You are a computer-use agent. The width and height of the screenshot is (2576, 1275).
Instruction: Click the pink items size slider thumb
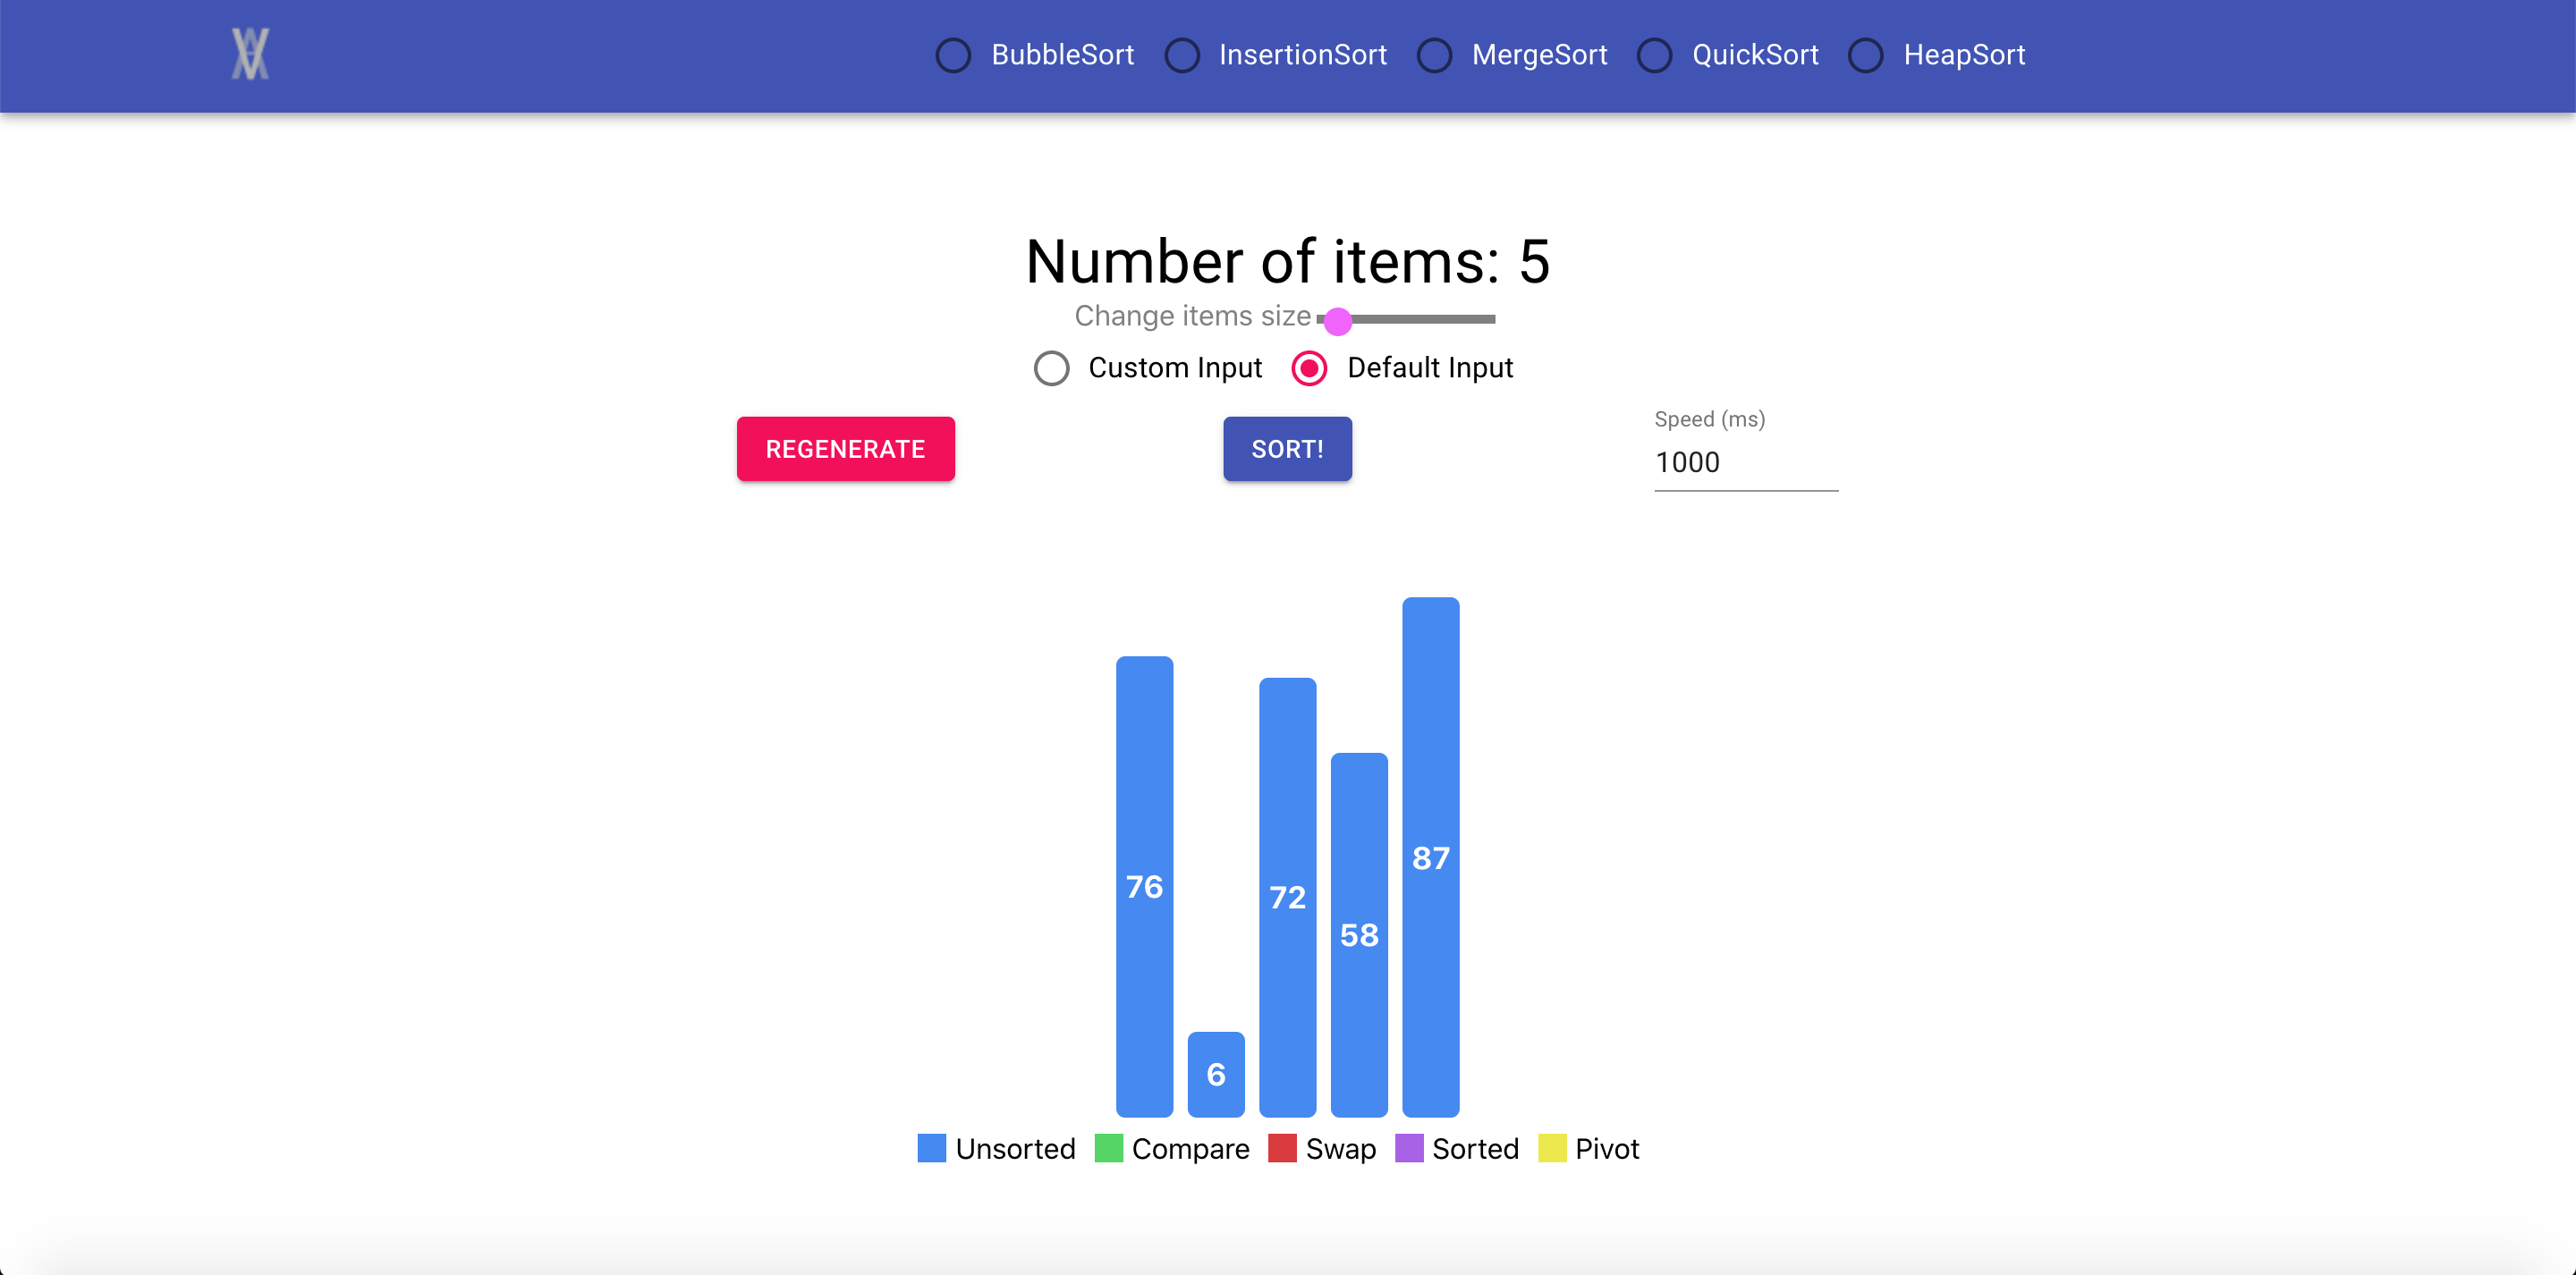[x=1337, y=320]
